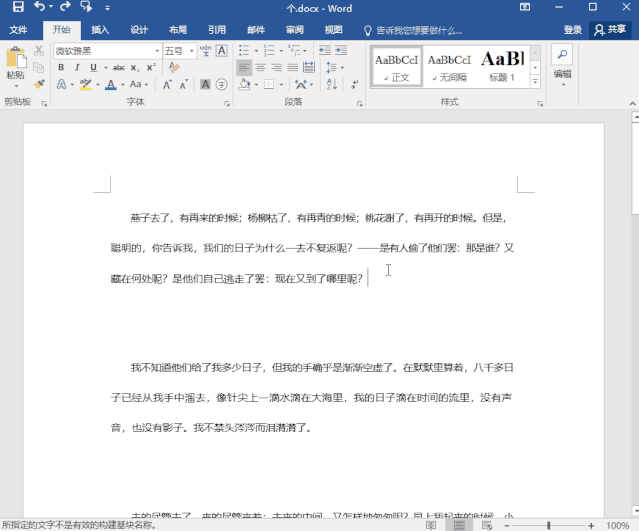Click 登录 sign in

pyautogui.click(x=573, y=30)
